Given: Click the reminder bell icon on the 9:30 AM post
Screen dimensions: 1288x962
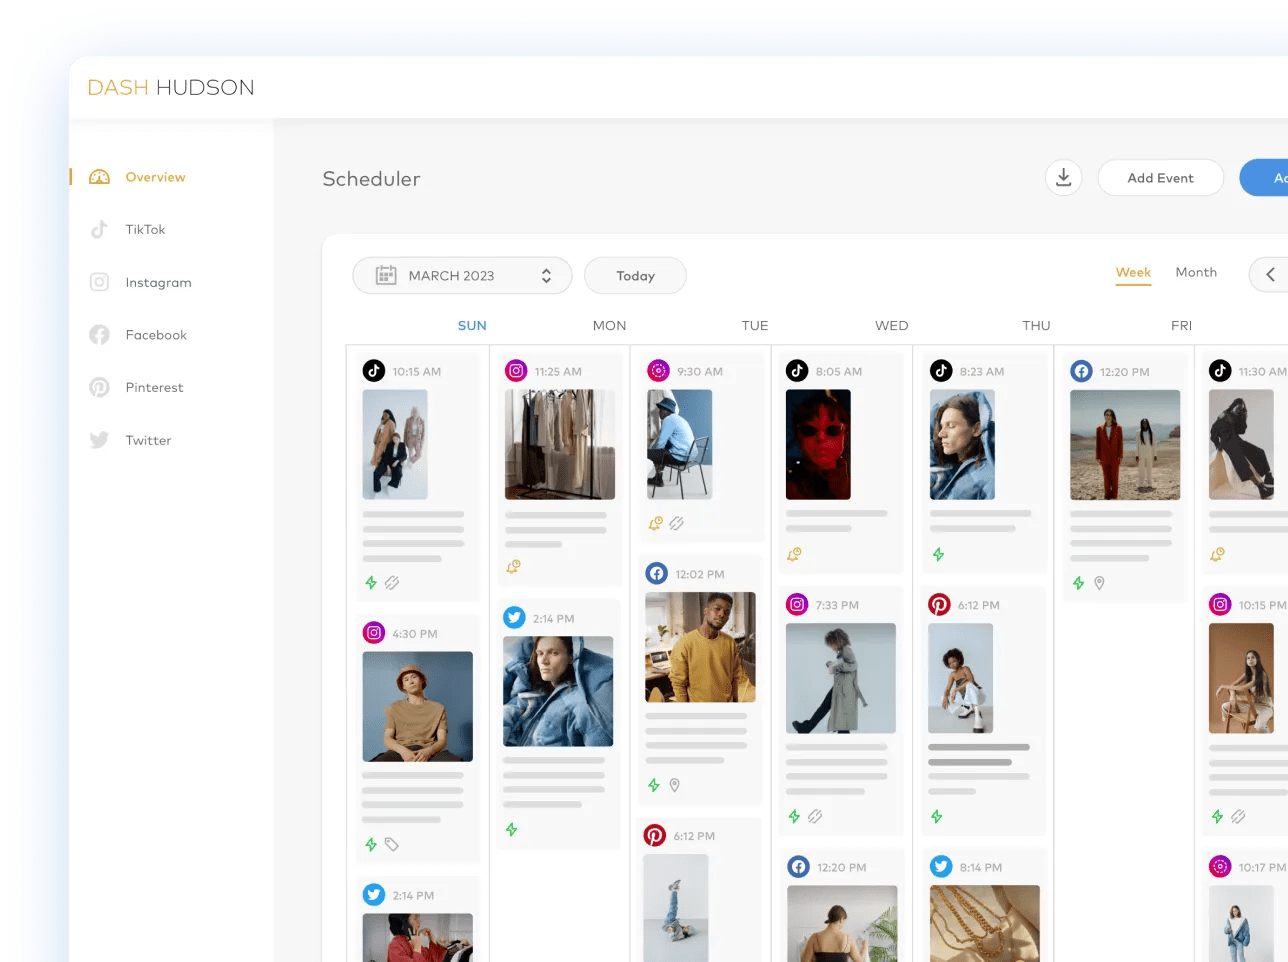Looking at the screenshot, I should (655, 523).
